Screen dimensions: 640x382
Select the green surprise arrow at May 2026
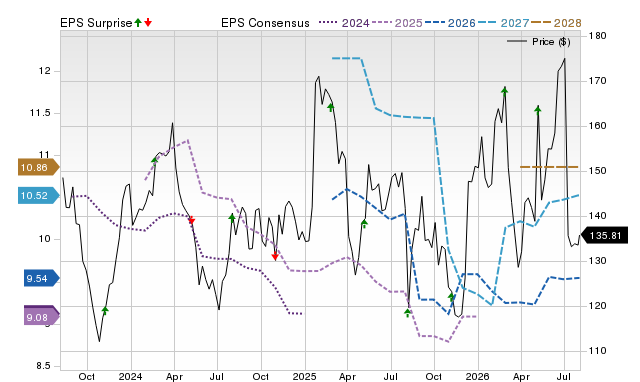pos(538,109)
